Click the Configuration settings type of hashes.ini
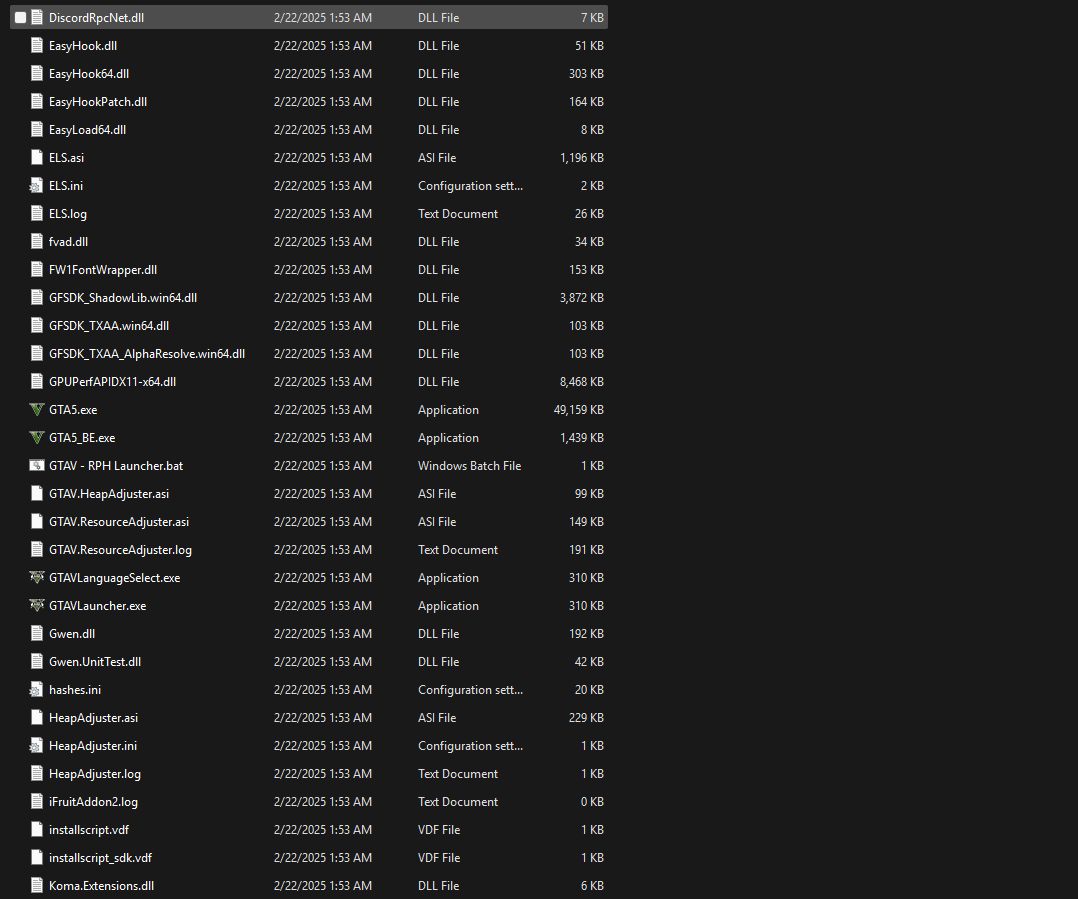 [470, 689]
